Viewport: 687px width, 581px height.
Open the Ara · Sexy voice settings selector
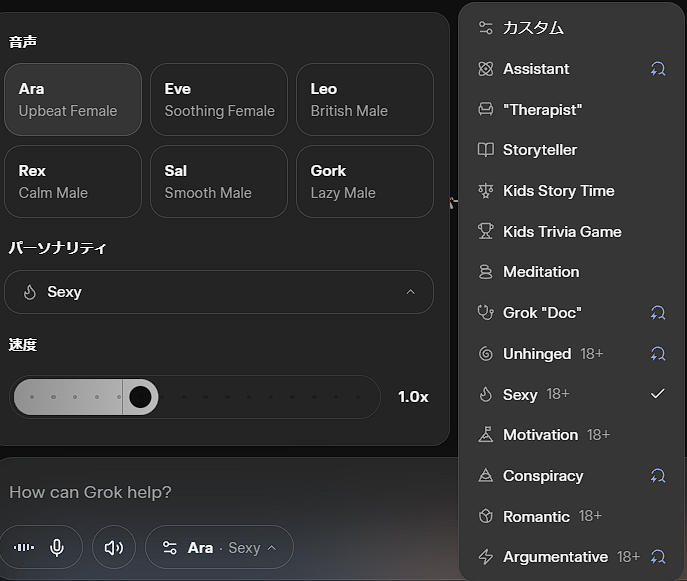tap(219, 547)
